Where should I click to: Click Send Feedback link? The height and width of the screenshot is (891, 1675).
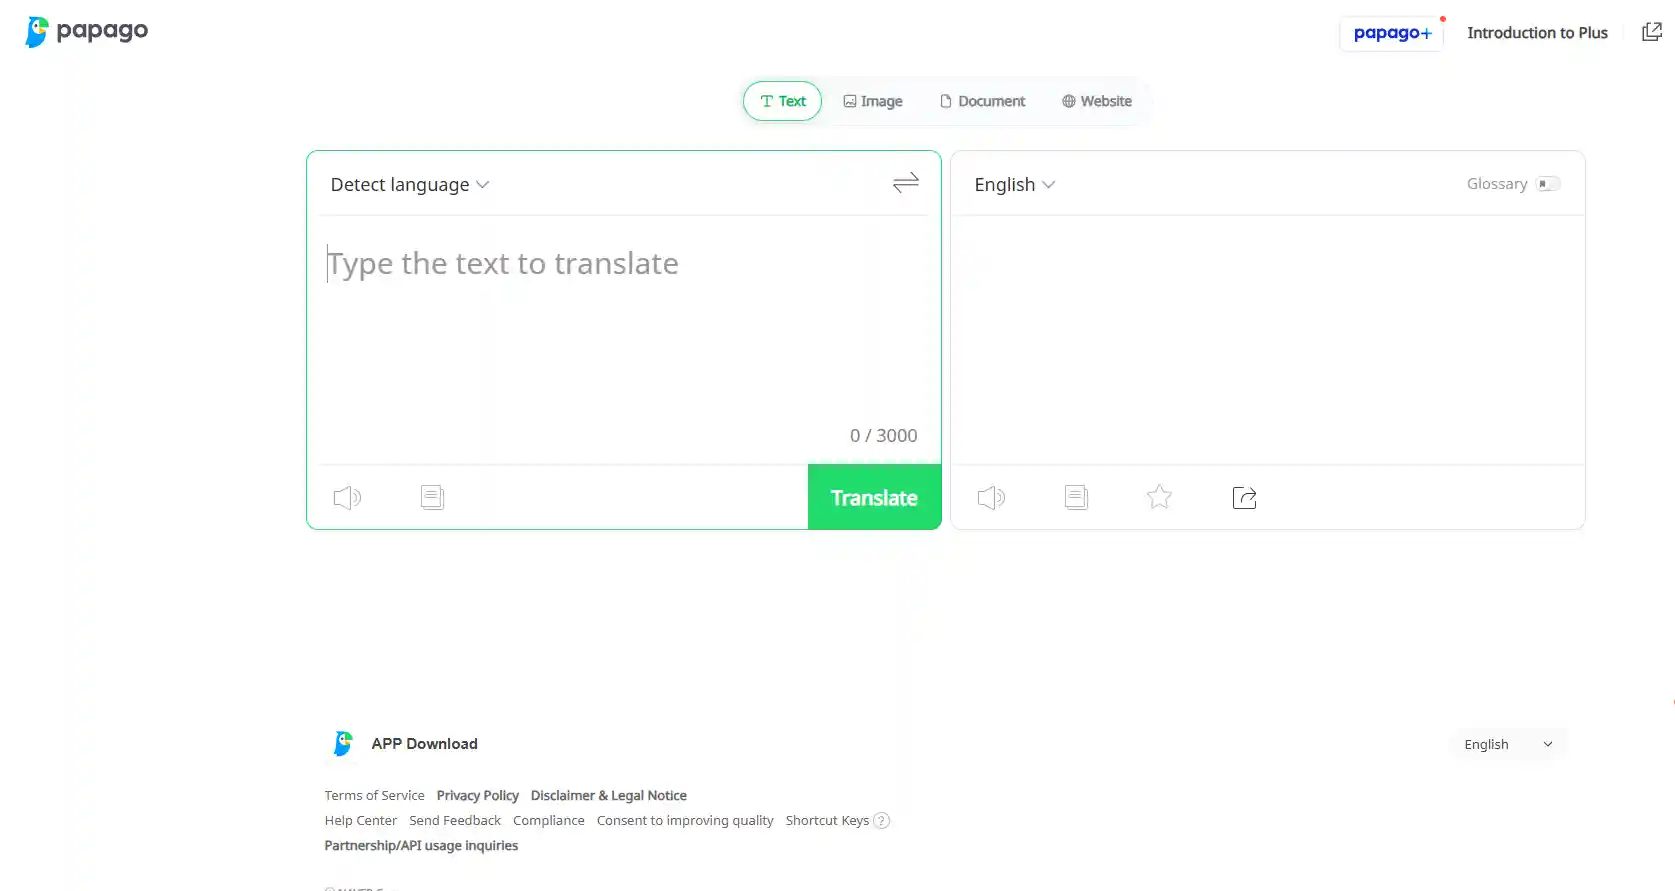pyautogui.click(x=455, y=821)
